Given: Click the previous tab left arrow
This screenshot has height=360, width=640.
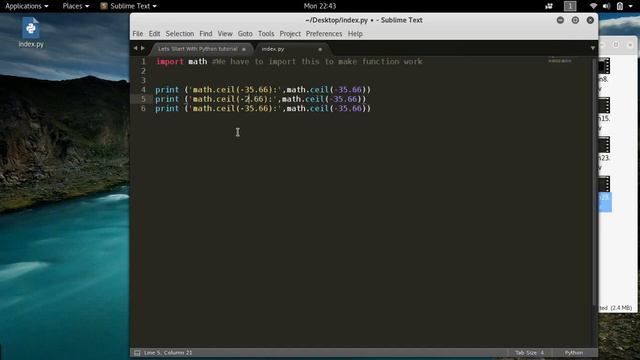Looking at the screenshot, I should 136,48.
